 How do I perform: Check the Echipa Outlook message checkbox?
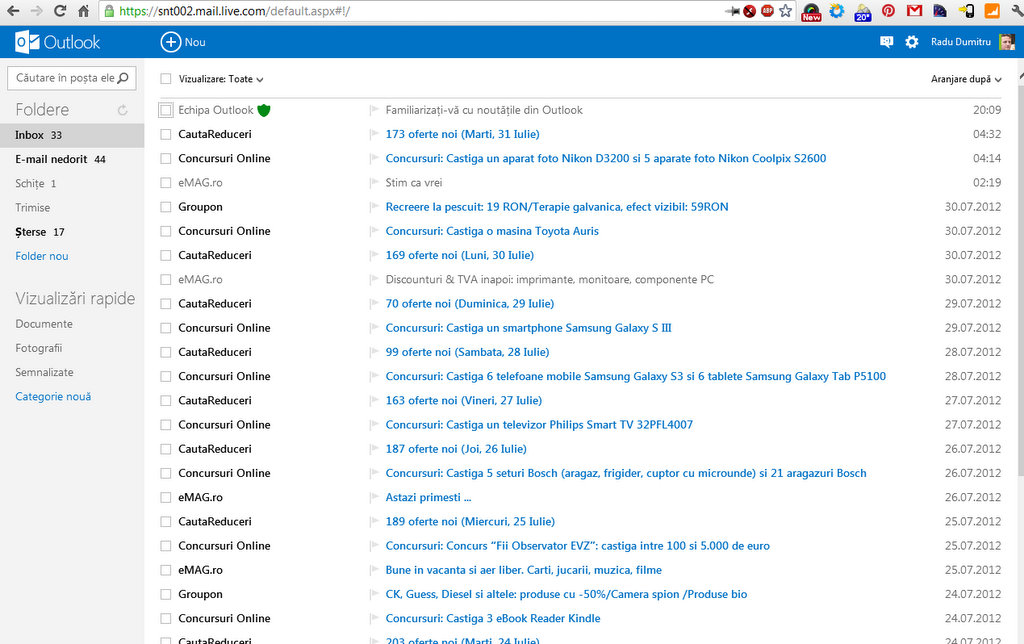coord(166,110)
